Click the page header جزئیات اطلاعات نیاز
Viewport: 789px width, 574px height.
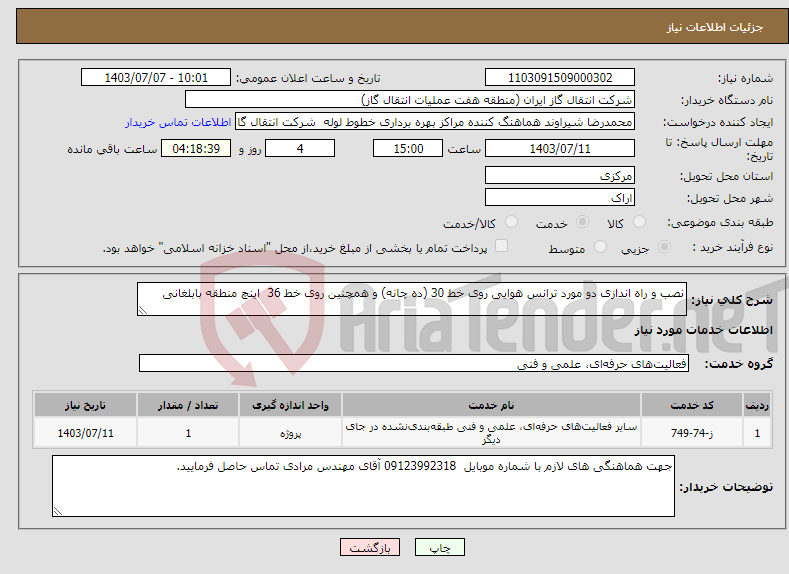[x=715, y=27]
